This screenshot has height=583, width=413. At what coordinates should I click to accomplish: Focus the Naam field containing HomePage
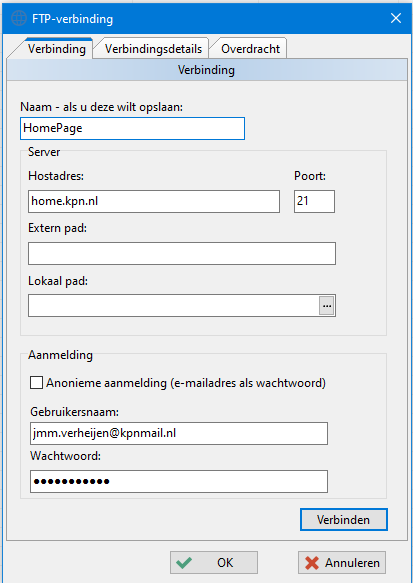[132, 128]
